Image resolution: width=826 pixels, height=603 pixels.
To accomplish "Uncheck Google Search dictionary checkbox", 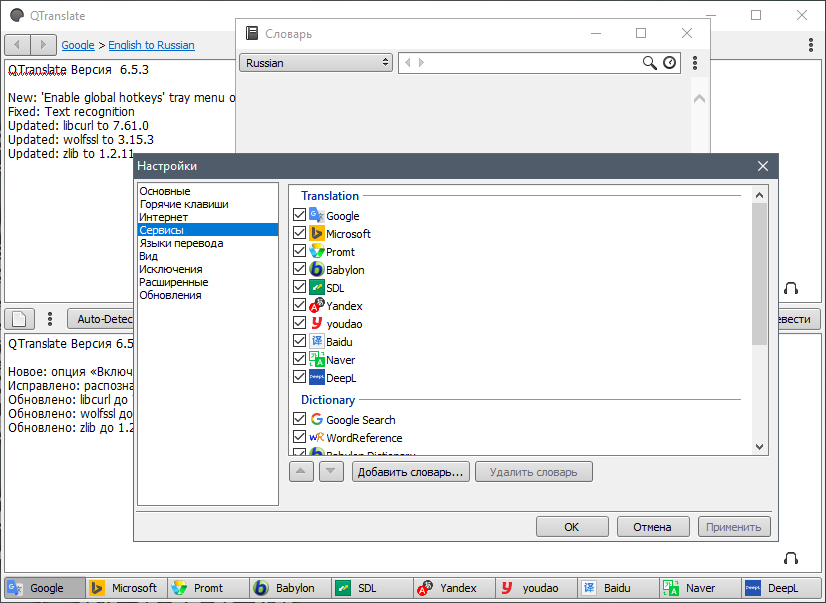I will [299, 419].
